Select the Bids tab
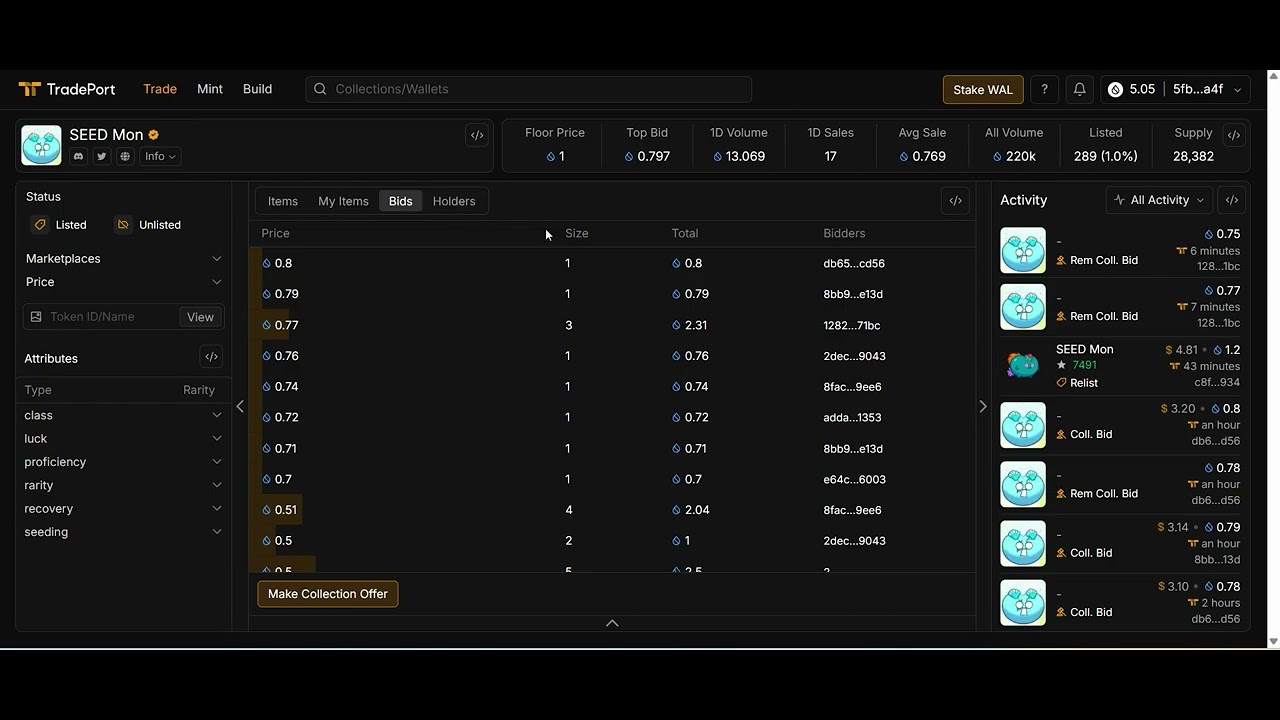 401,201
